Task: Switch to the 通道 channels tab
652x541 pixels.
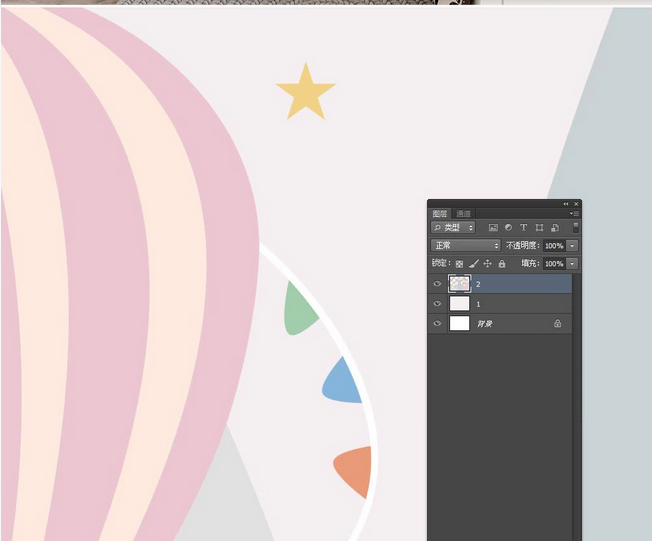Action: tap(464, 214)
